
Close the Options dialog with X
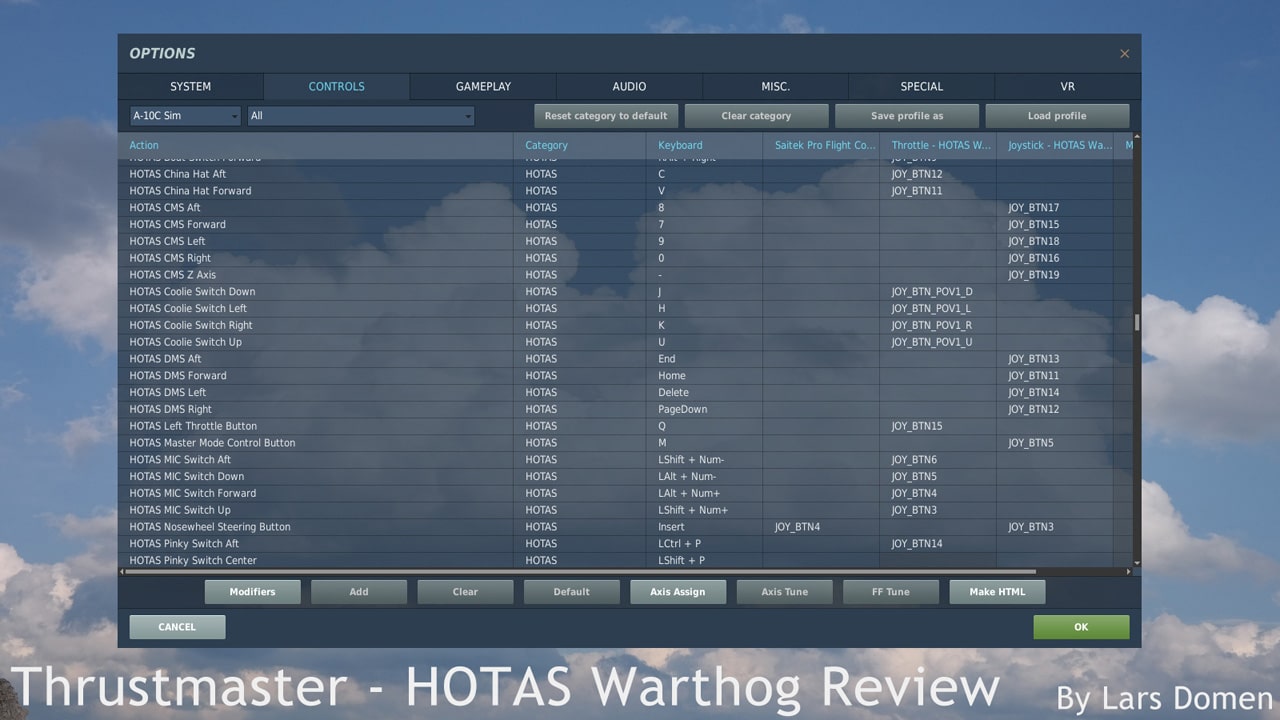[1124, 54]
